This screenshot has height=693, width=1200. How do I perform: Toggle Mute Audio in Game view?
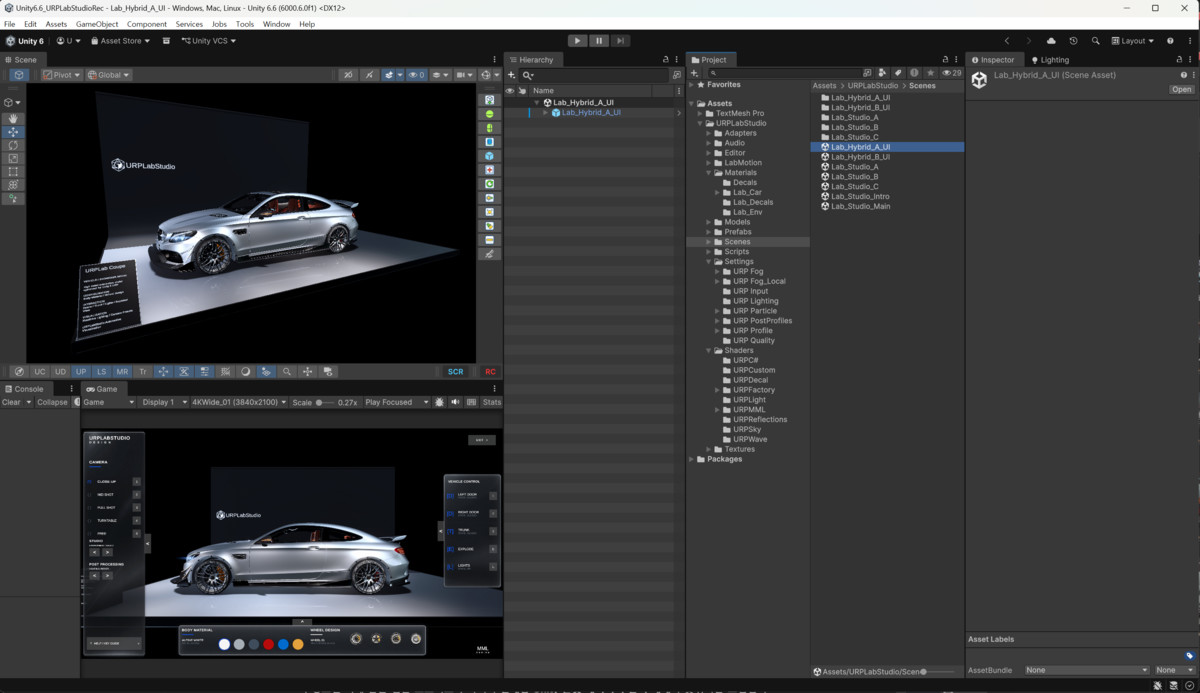(x=456, y=402)
